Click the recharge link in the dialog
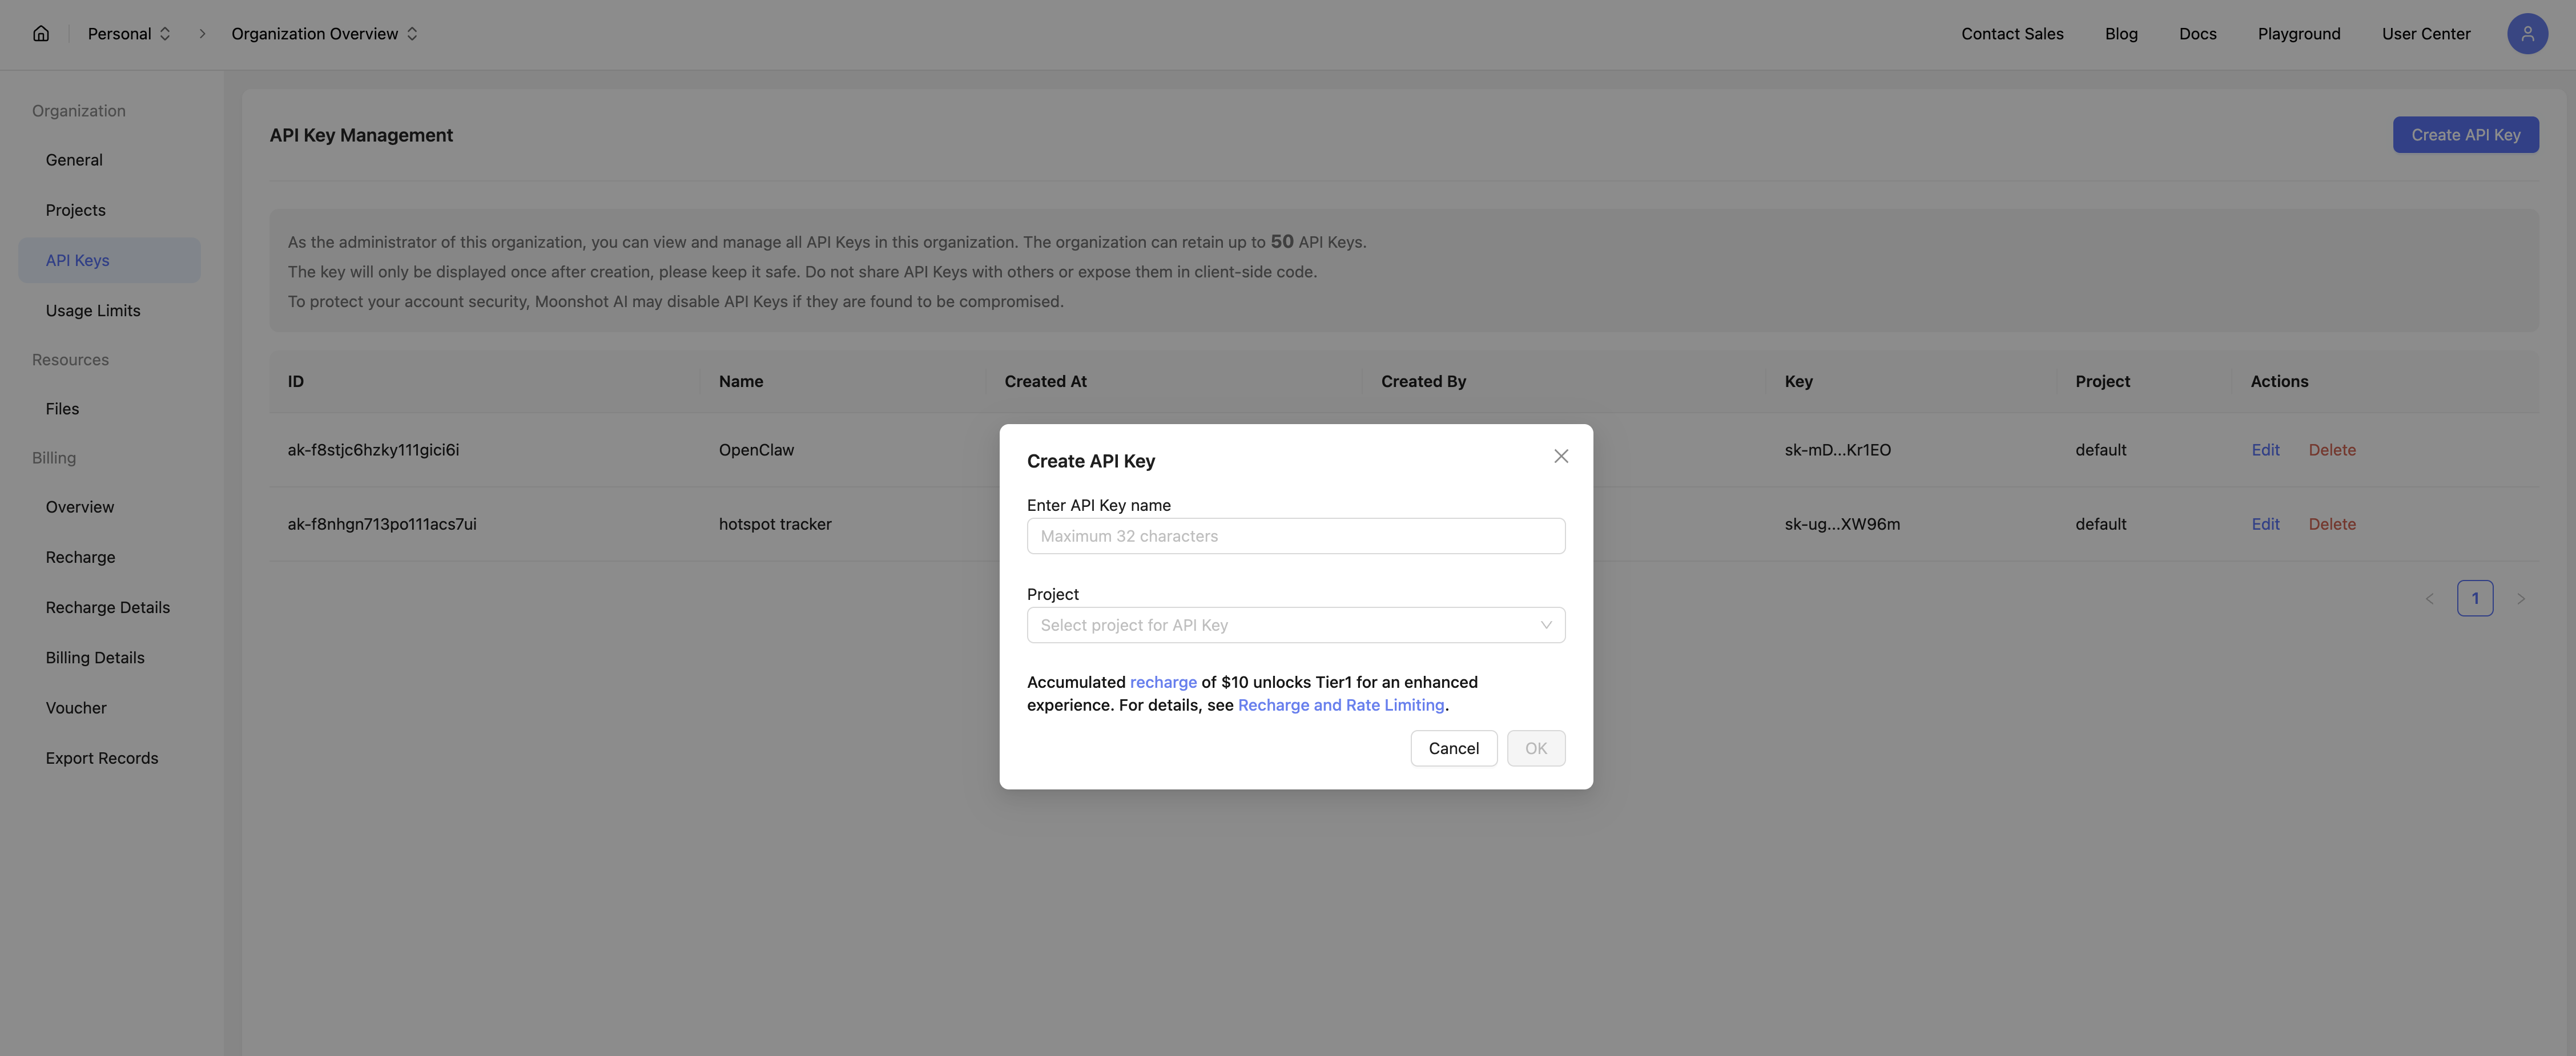Viewport: 2576px width, 1056px height. (x=1163, y=682)
